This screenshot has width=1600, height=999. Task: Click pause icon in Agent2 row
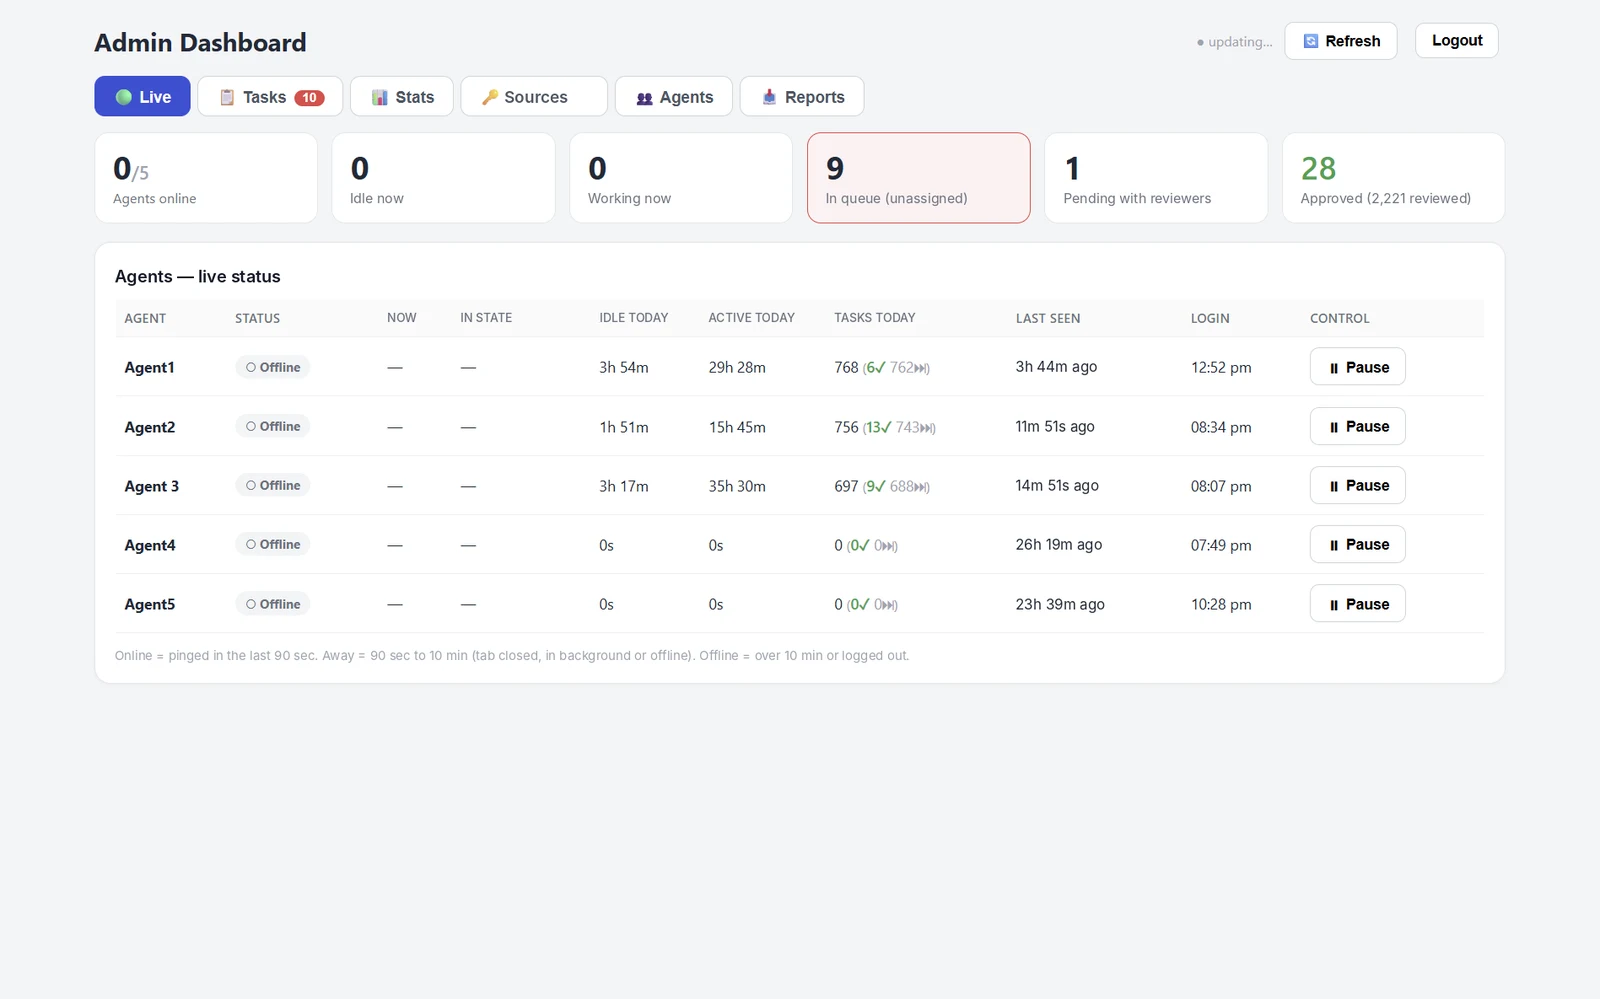click(1334, 427)
